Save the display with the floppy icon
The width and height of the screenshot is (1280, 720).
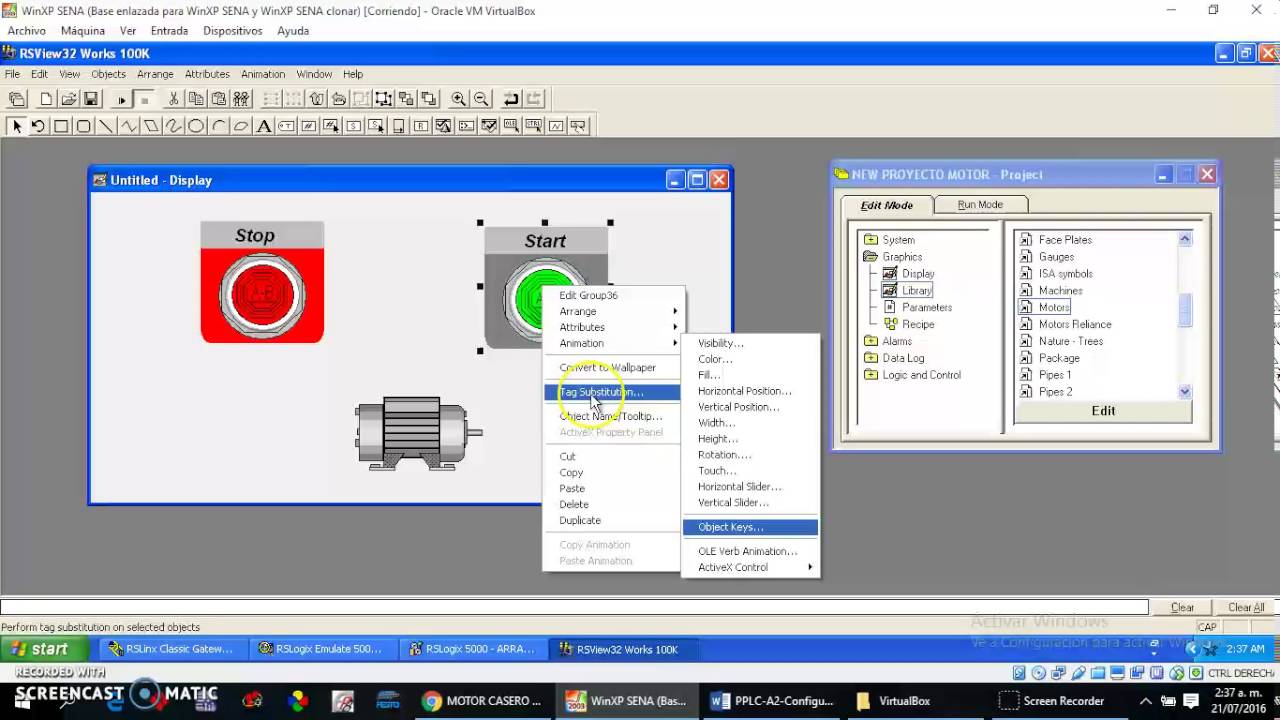[x=90, y=99]
